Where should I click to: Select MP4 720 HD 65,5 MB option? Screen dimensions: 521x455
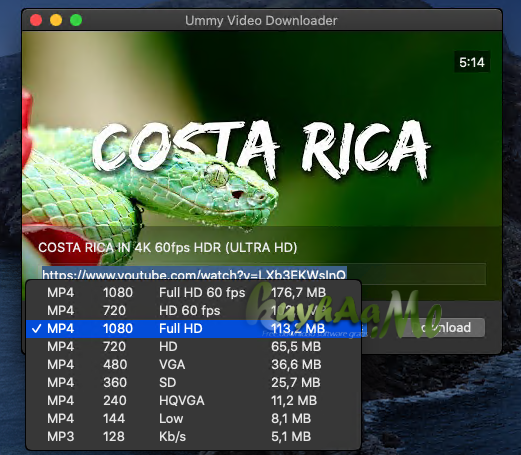point(193,347)
